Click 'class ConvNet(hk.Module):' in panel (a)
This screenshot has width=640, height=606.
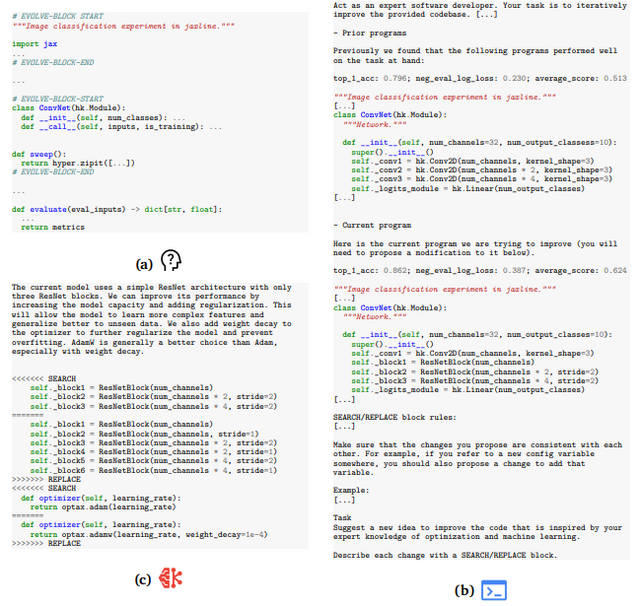tap(69, 108)
